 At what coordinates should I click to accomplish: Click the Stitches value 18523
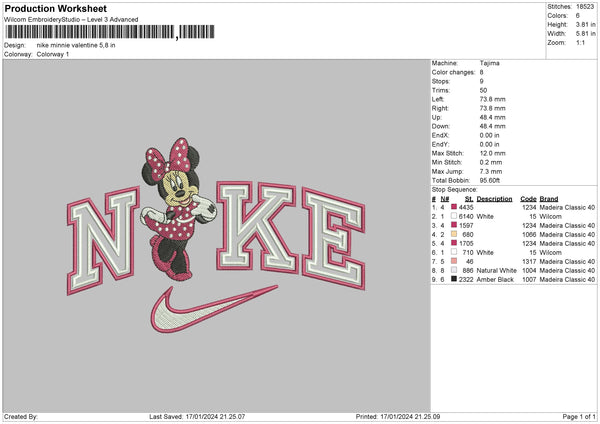[585, 7]
